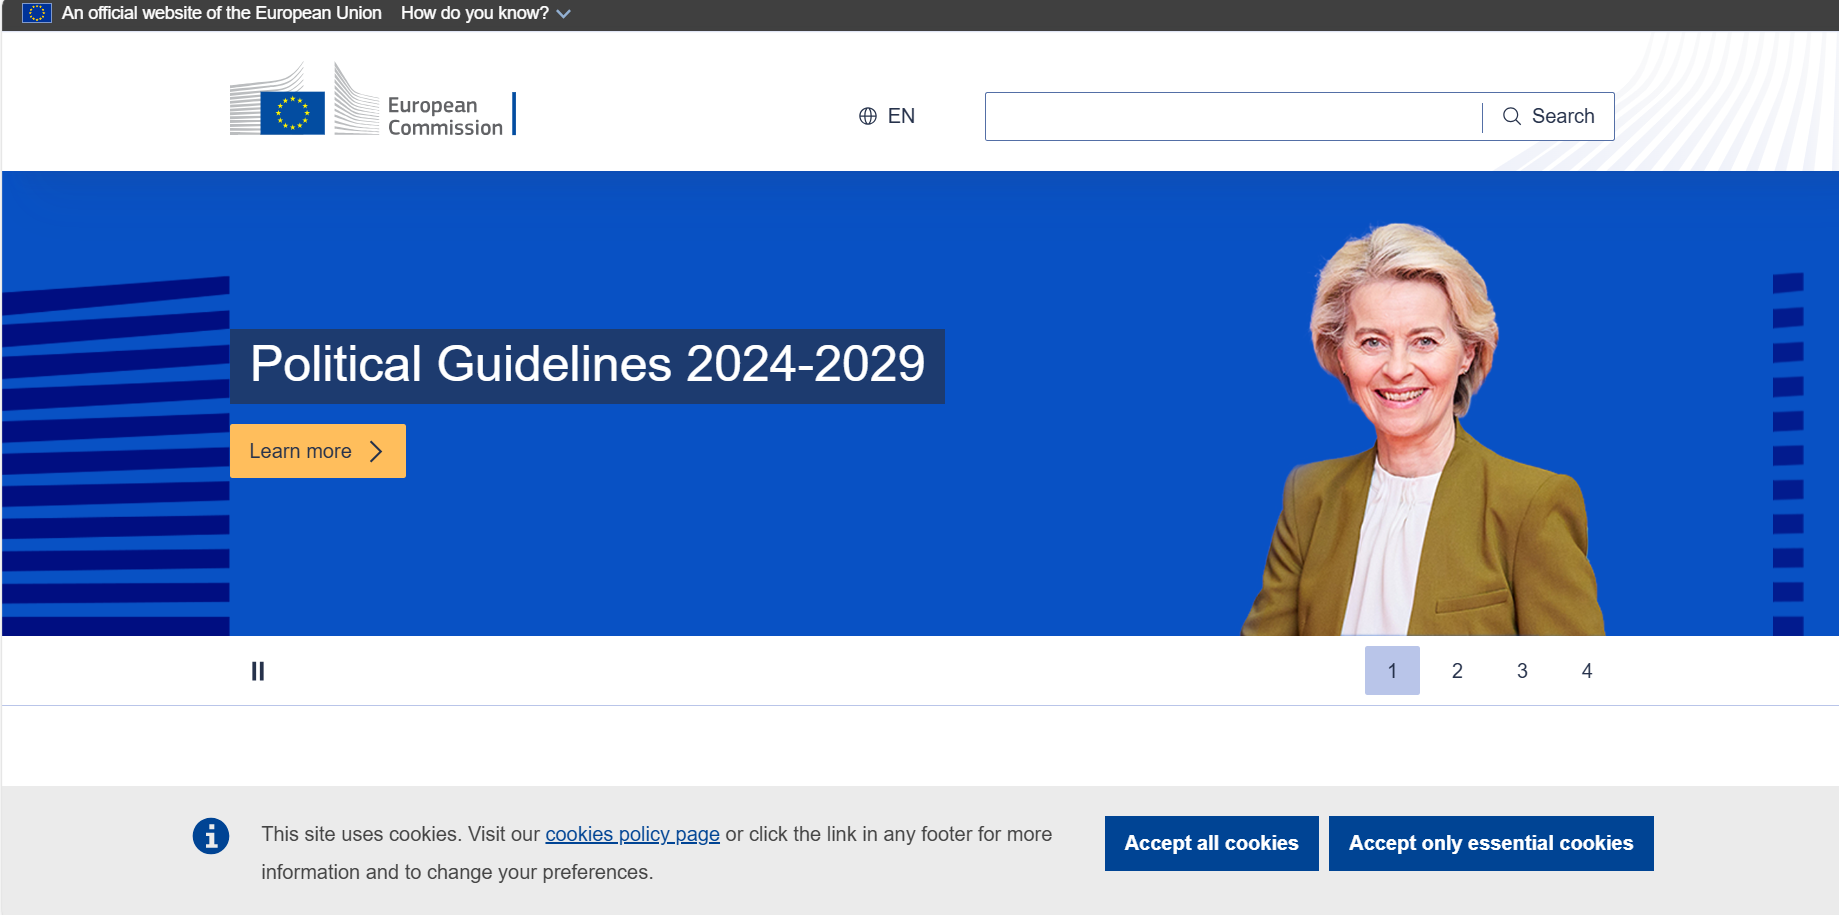Screen dimensions: 1839x915
Task: Click the EU stars emblem in the logo
Action: tap(294, 112)
